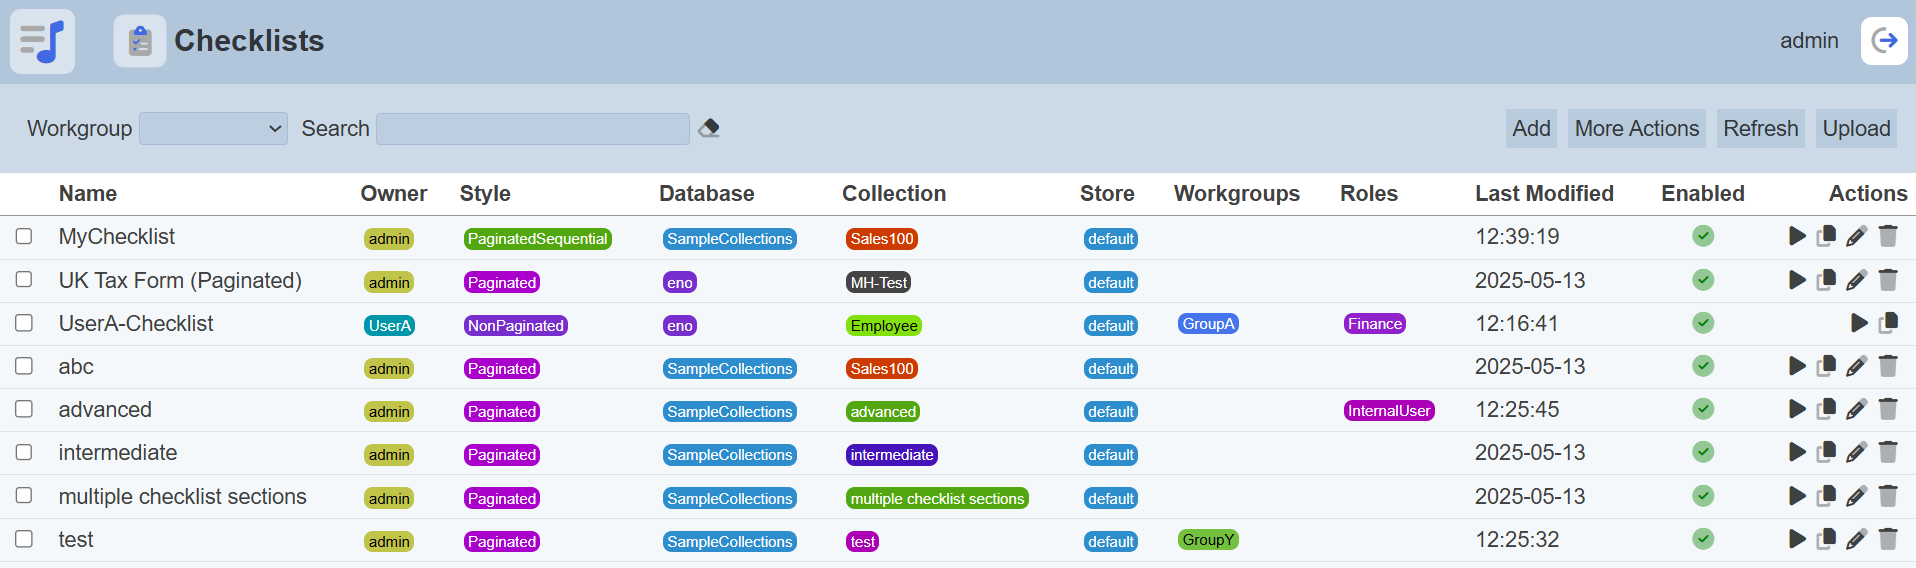This screenshot has height=568, width=1916.
Task: Open the More Actions menu
Action: point(1636,129)
